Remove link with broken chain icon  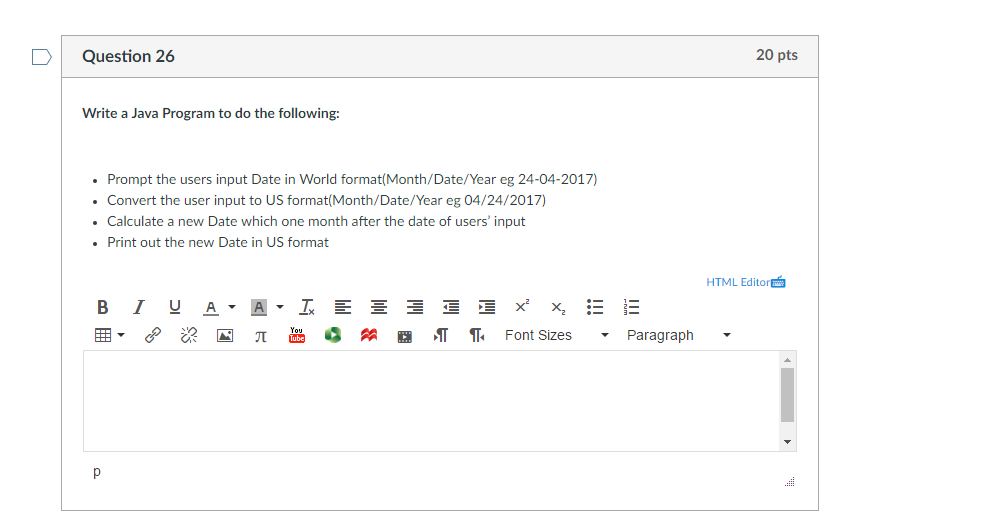click(x=189, y=335)
